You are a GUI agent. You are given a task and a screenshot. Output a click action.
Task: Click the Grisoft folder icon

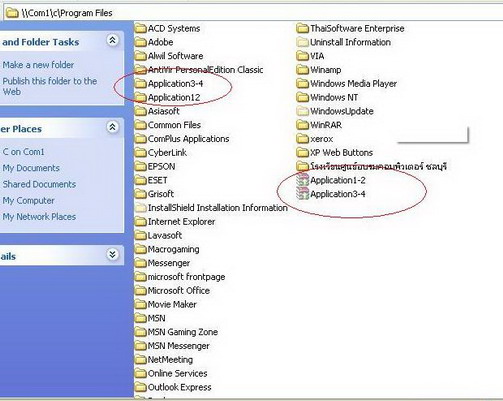(x=141, y=194)
